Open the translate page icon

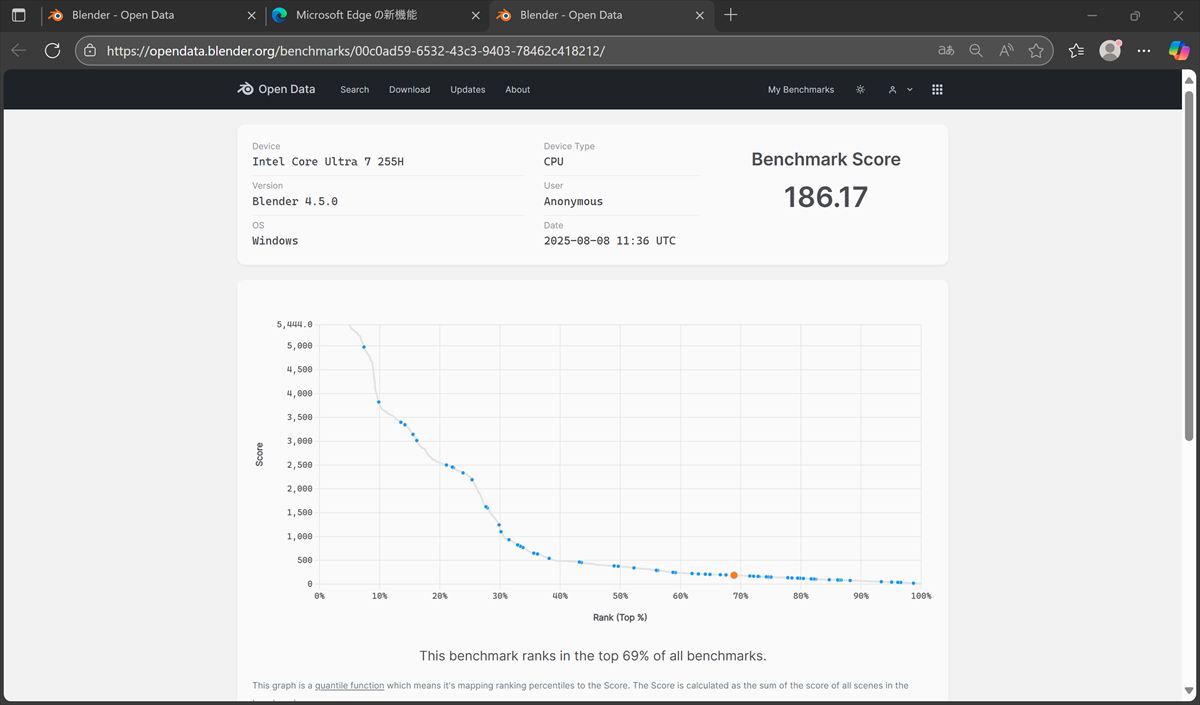click(945, 50)
